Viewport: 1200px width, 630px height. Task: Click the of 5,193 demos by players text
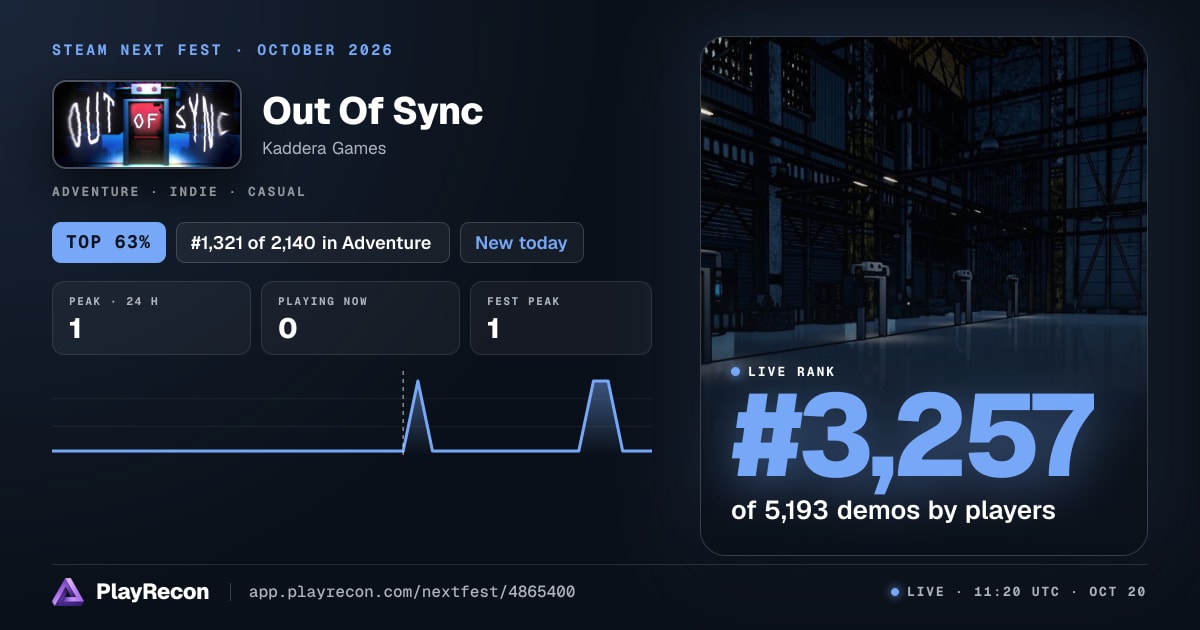pyautogui.click(x=893, y=510)
